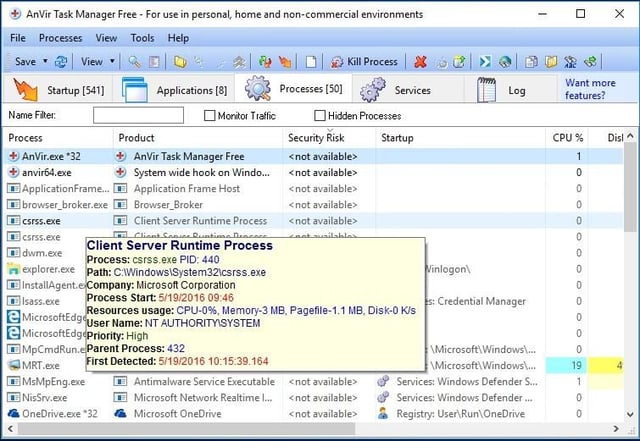The image size is (640, 441).
Task: Click the icon beside Antimalware Service Executable
Action: (x=120, y=381)
